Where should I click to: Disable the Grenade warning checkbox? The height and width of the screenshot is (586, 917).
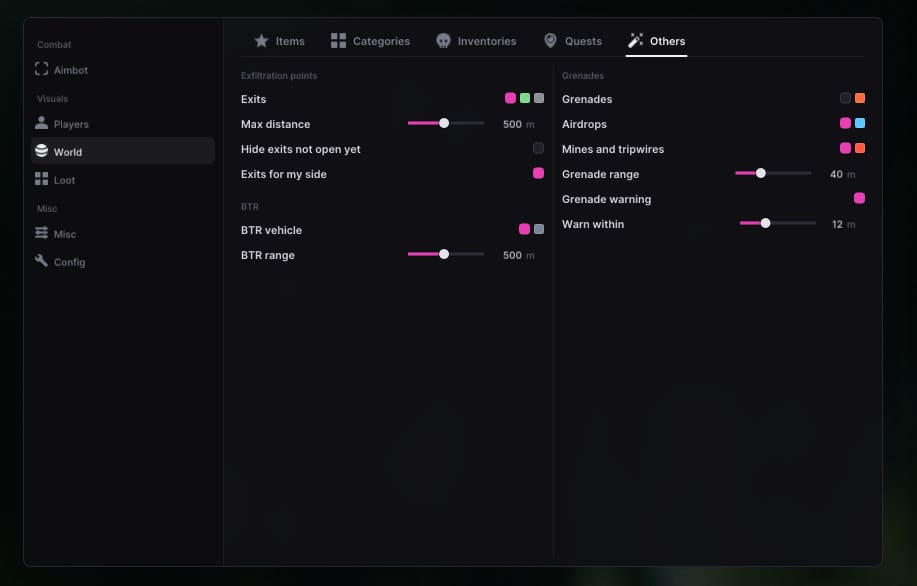tap(860, 198)
